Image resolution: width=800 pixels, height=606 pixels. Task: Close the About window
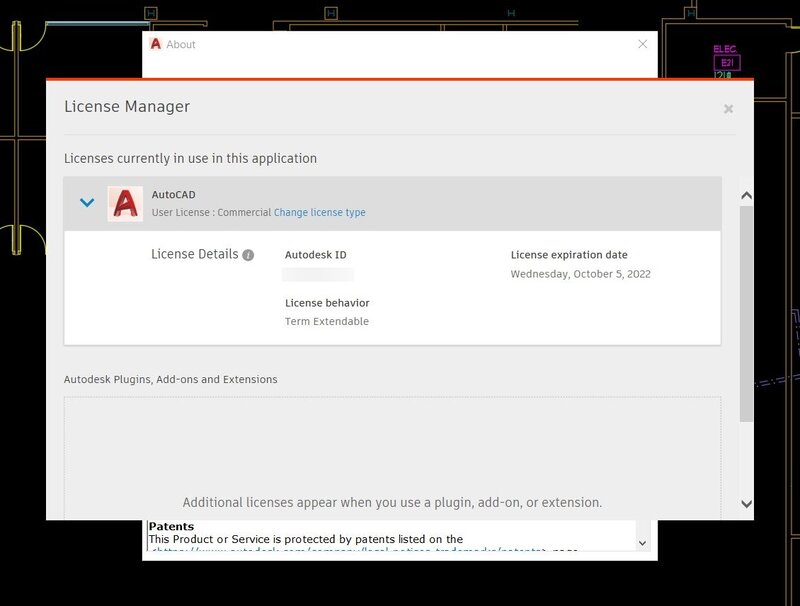(643, 44)
